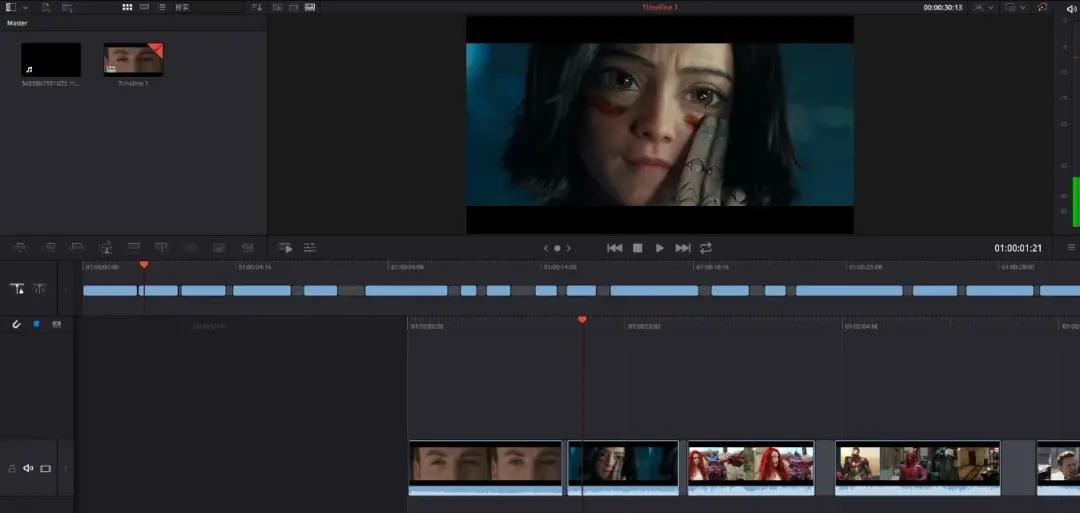Select the timeline viewer mode icon

tap(310, 7)
